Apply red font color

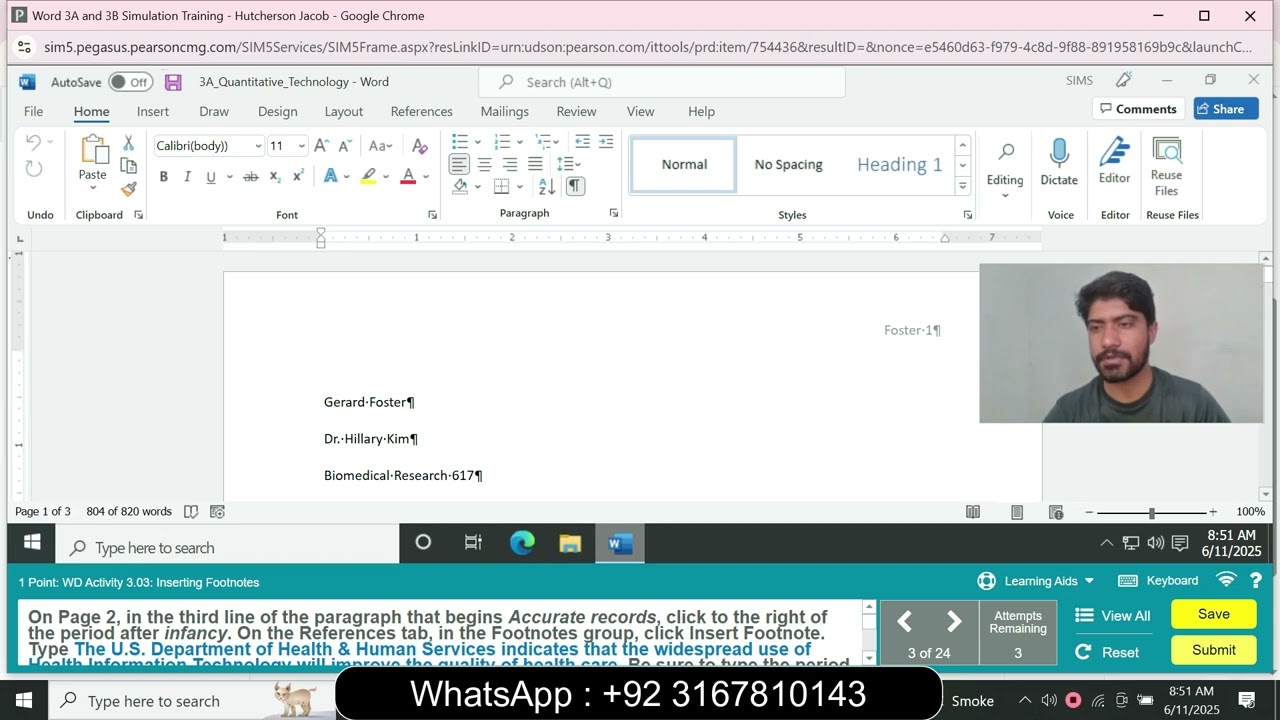408,177
